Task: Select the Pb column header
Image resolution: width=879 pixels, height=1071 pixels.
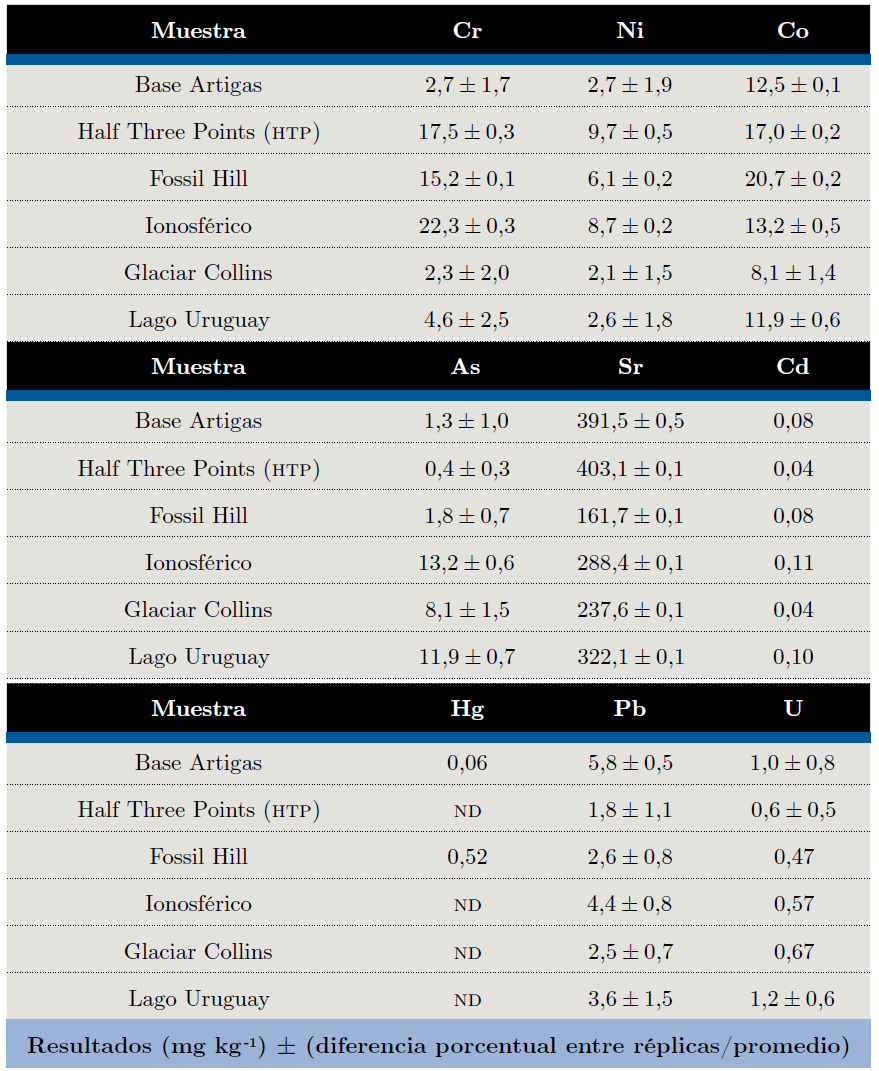Action: pos(630,708)
